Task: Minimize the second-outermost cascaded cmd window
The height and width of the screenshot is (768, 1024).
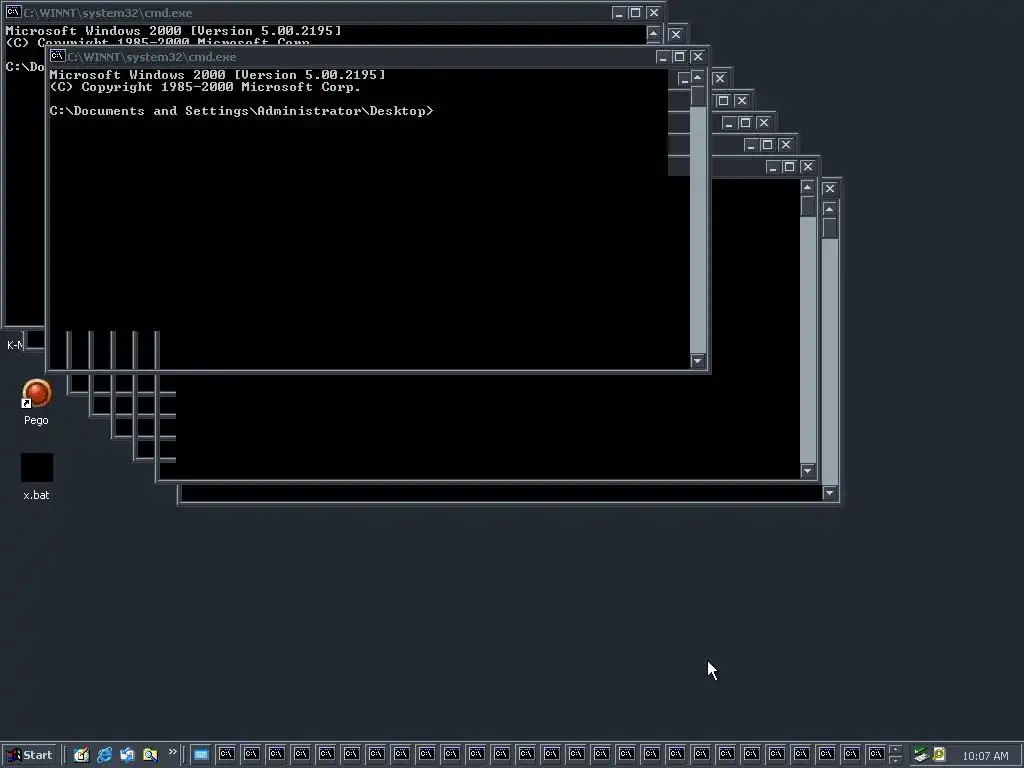Action: click(773, 167)
